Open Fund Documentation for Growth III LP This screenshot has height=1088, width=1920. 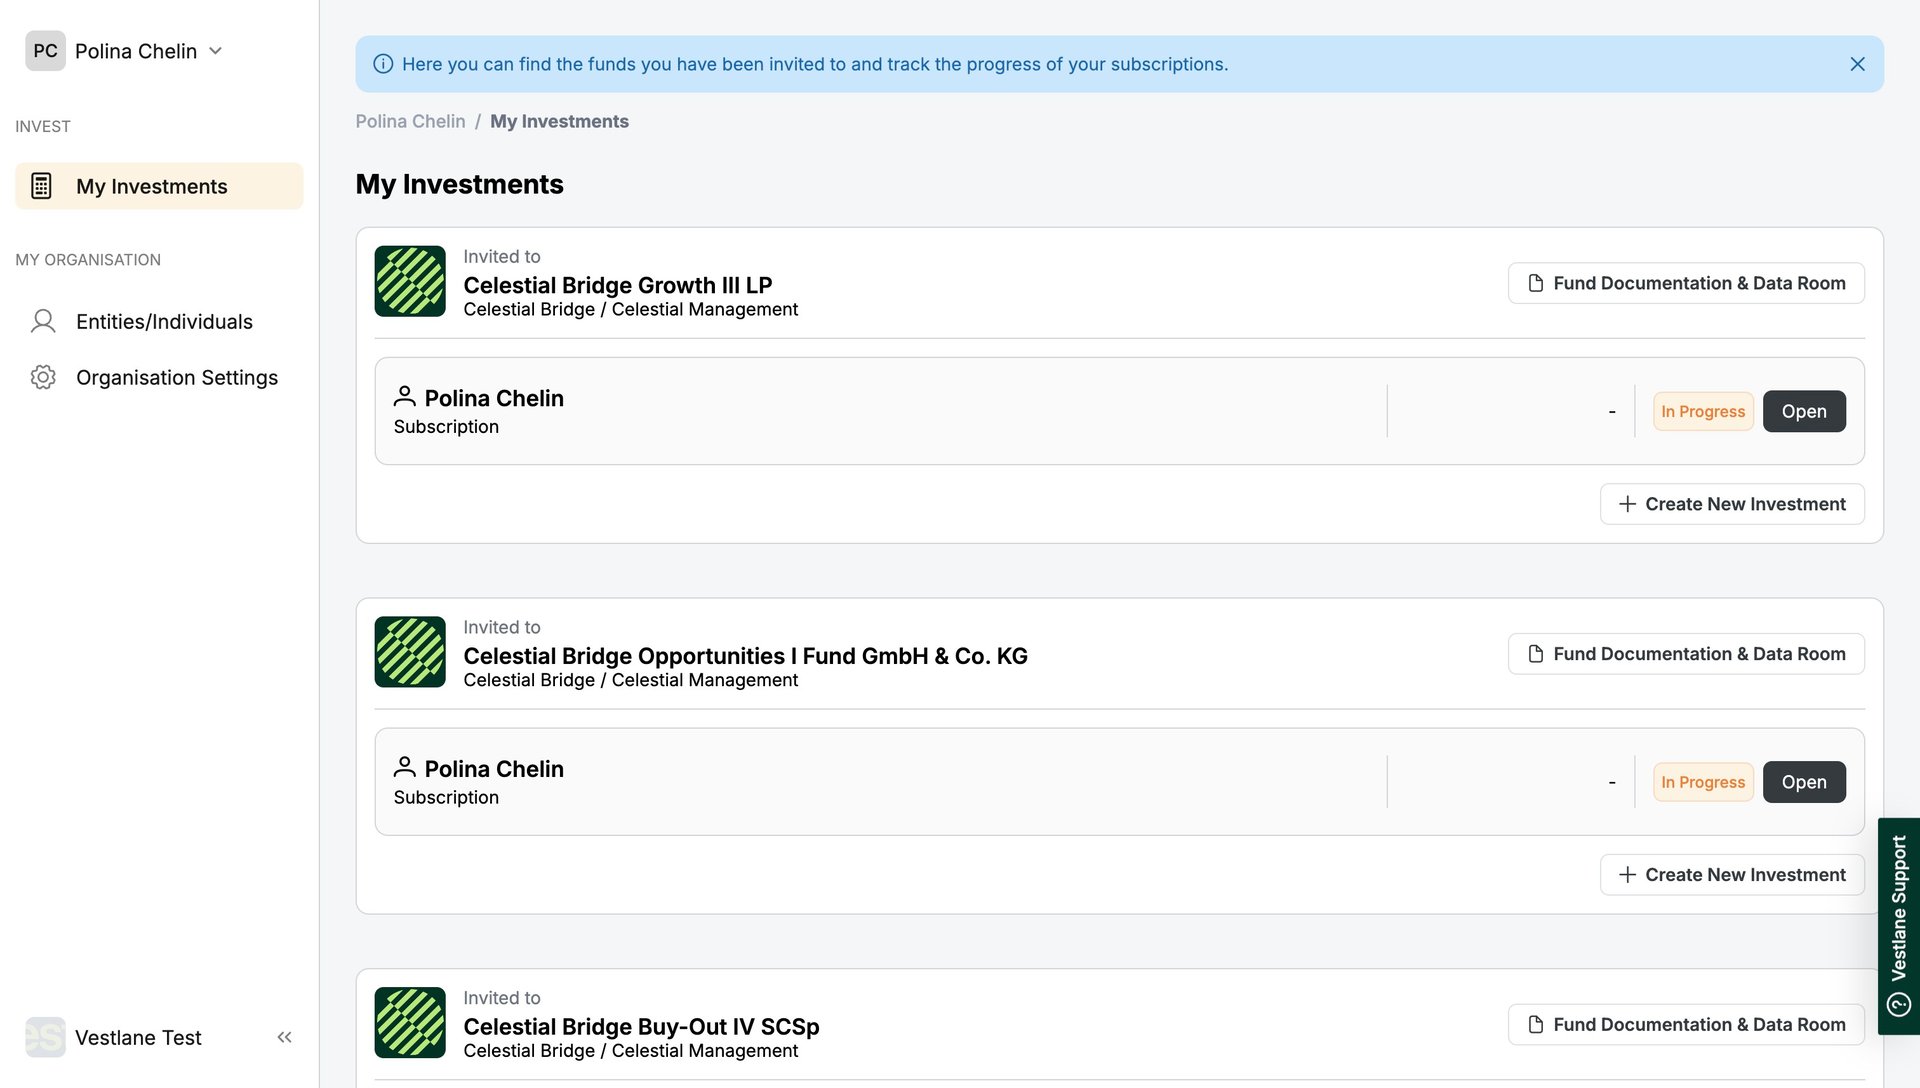[x=1685, y=283]
